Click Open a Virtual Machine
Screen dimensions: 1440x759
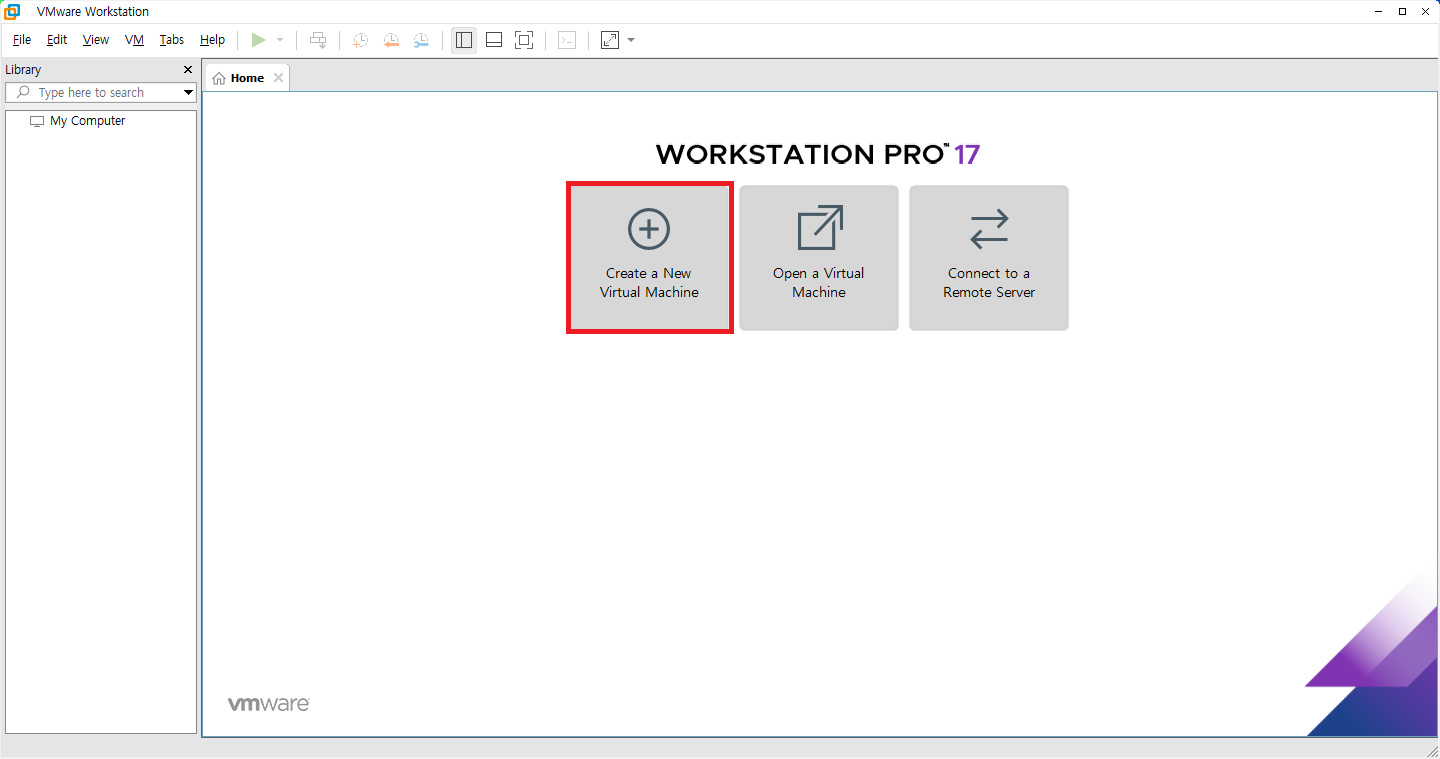[819, 257]
